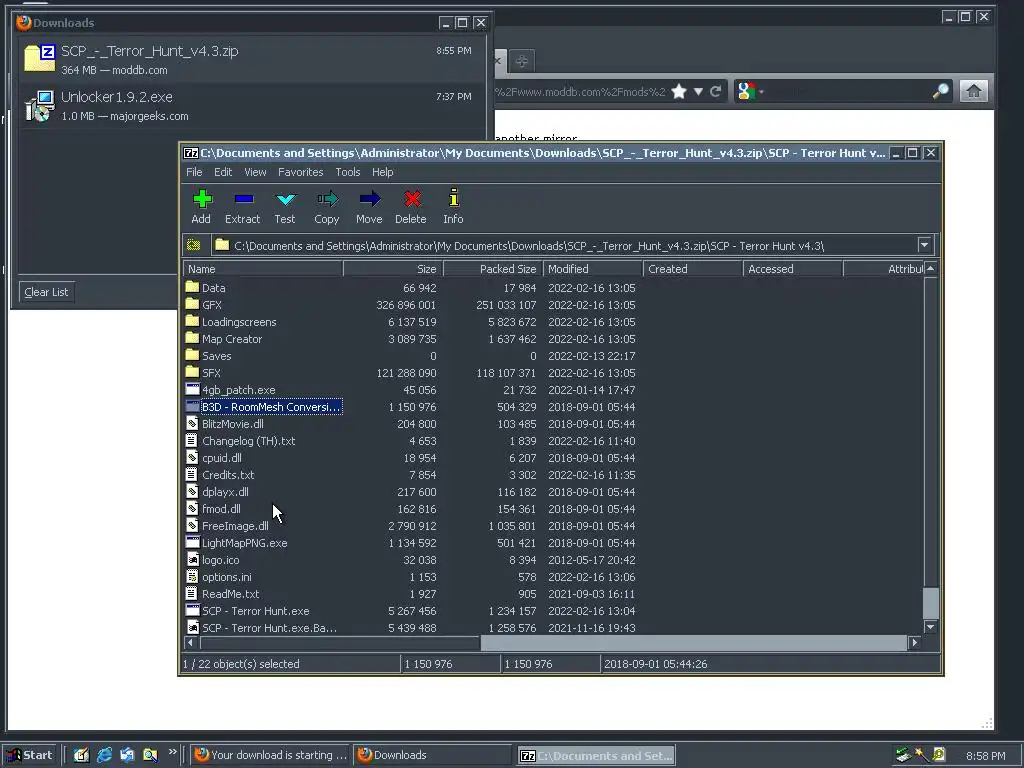
Task: Click the Firefox home button
Action: 973,91
